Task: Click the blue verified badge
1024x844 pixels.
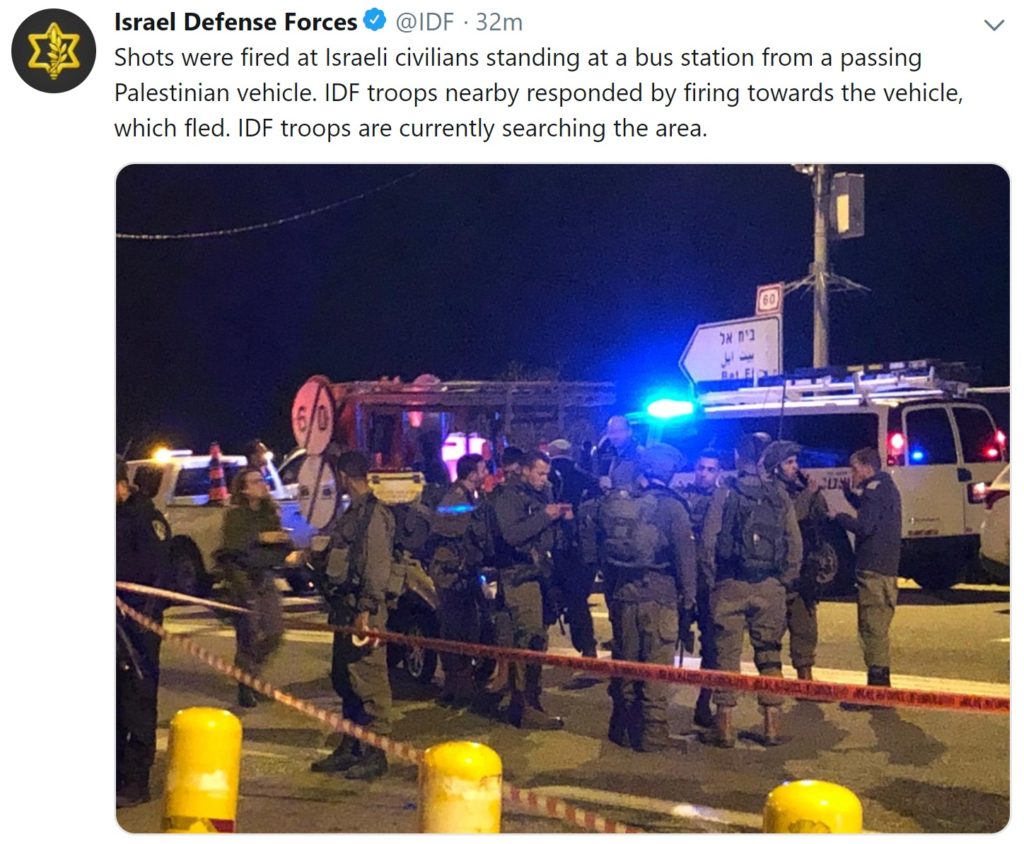Action: pos(375,21)
